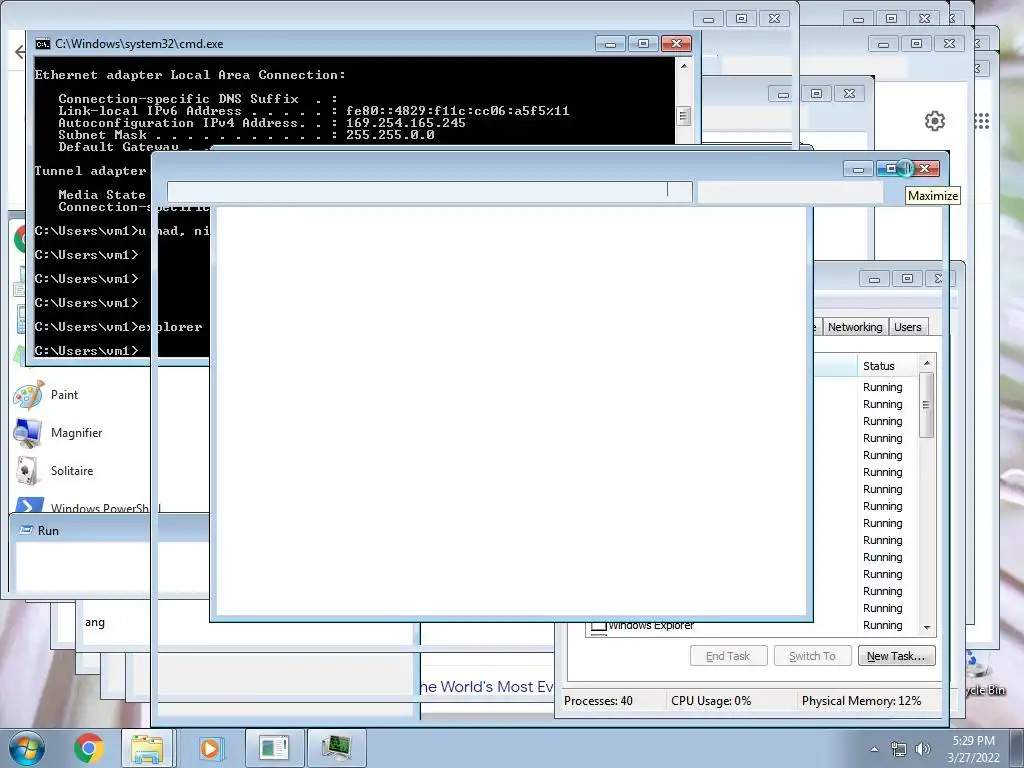
Task: Open the Google apps grid icon
Action: [982, 121]
